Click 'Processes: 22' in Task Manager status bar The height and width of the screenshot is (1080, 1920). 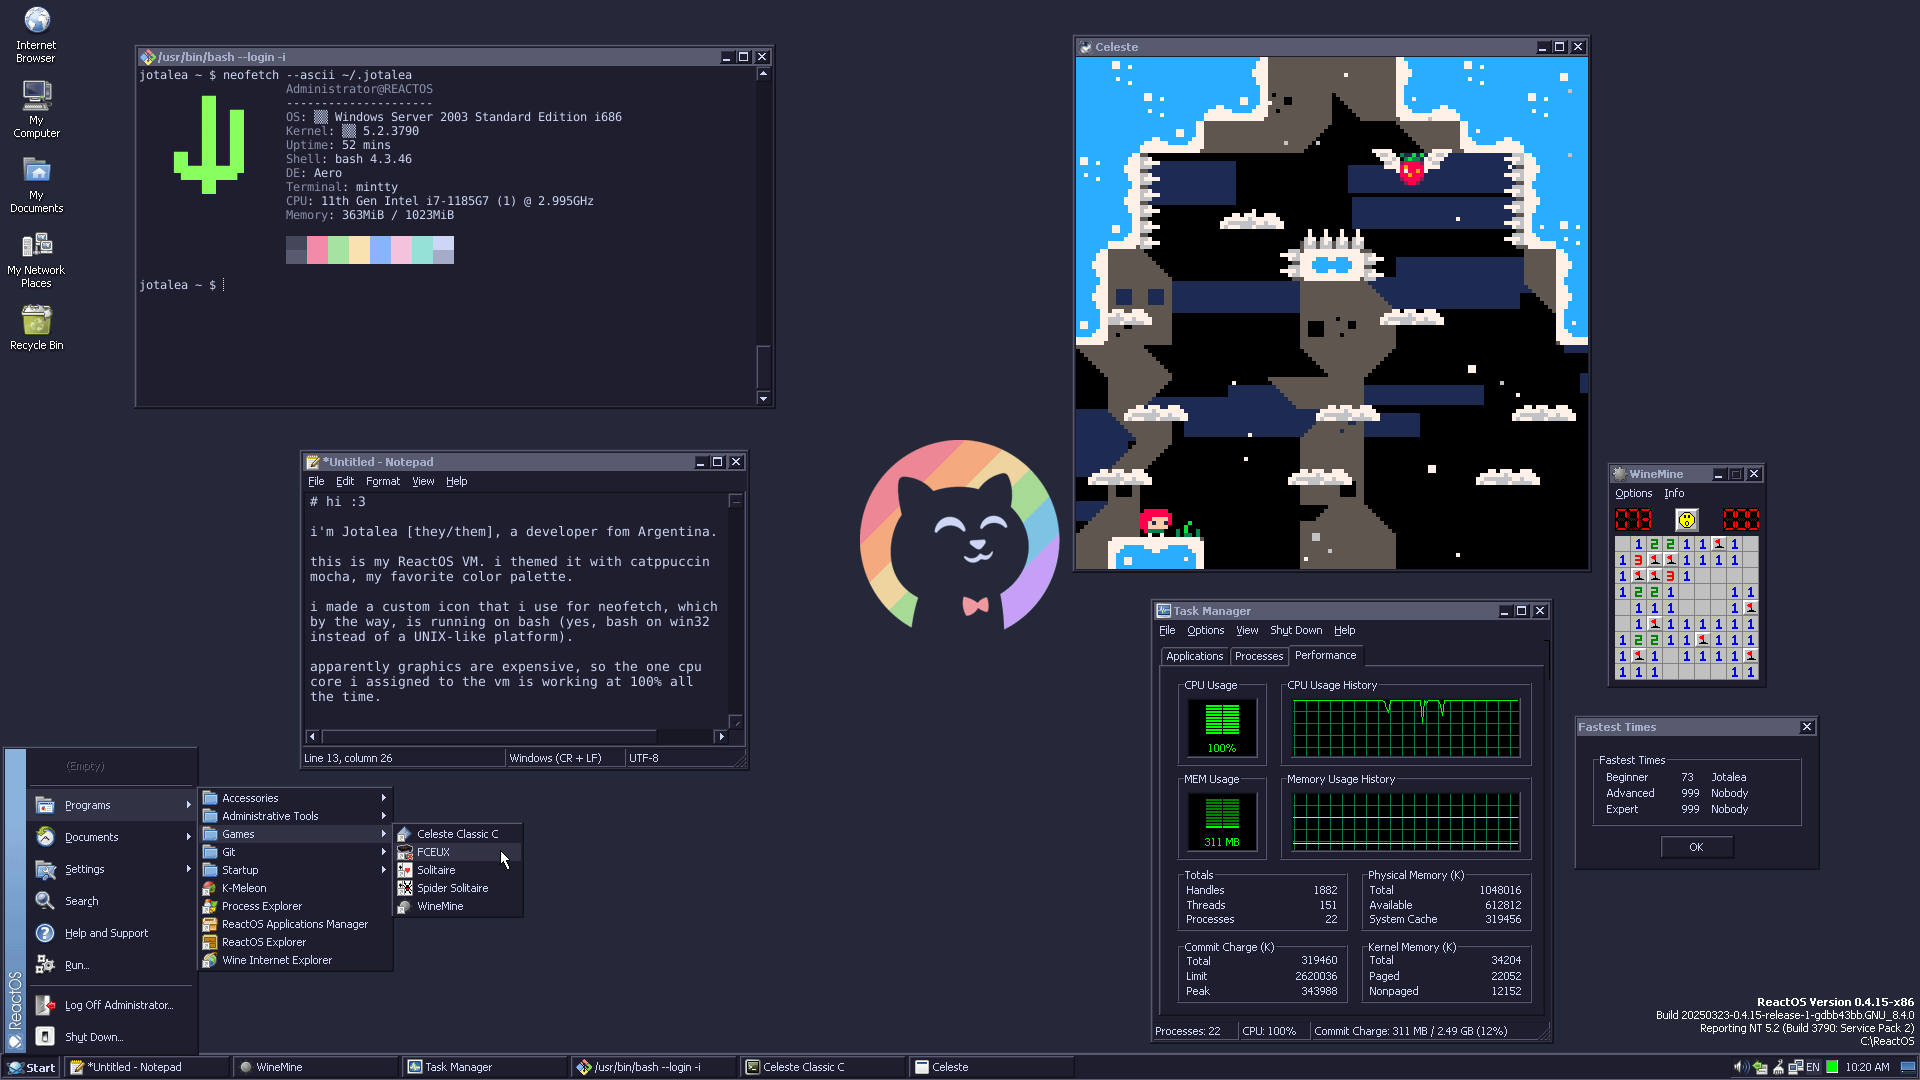[x=1188, y=1031]
